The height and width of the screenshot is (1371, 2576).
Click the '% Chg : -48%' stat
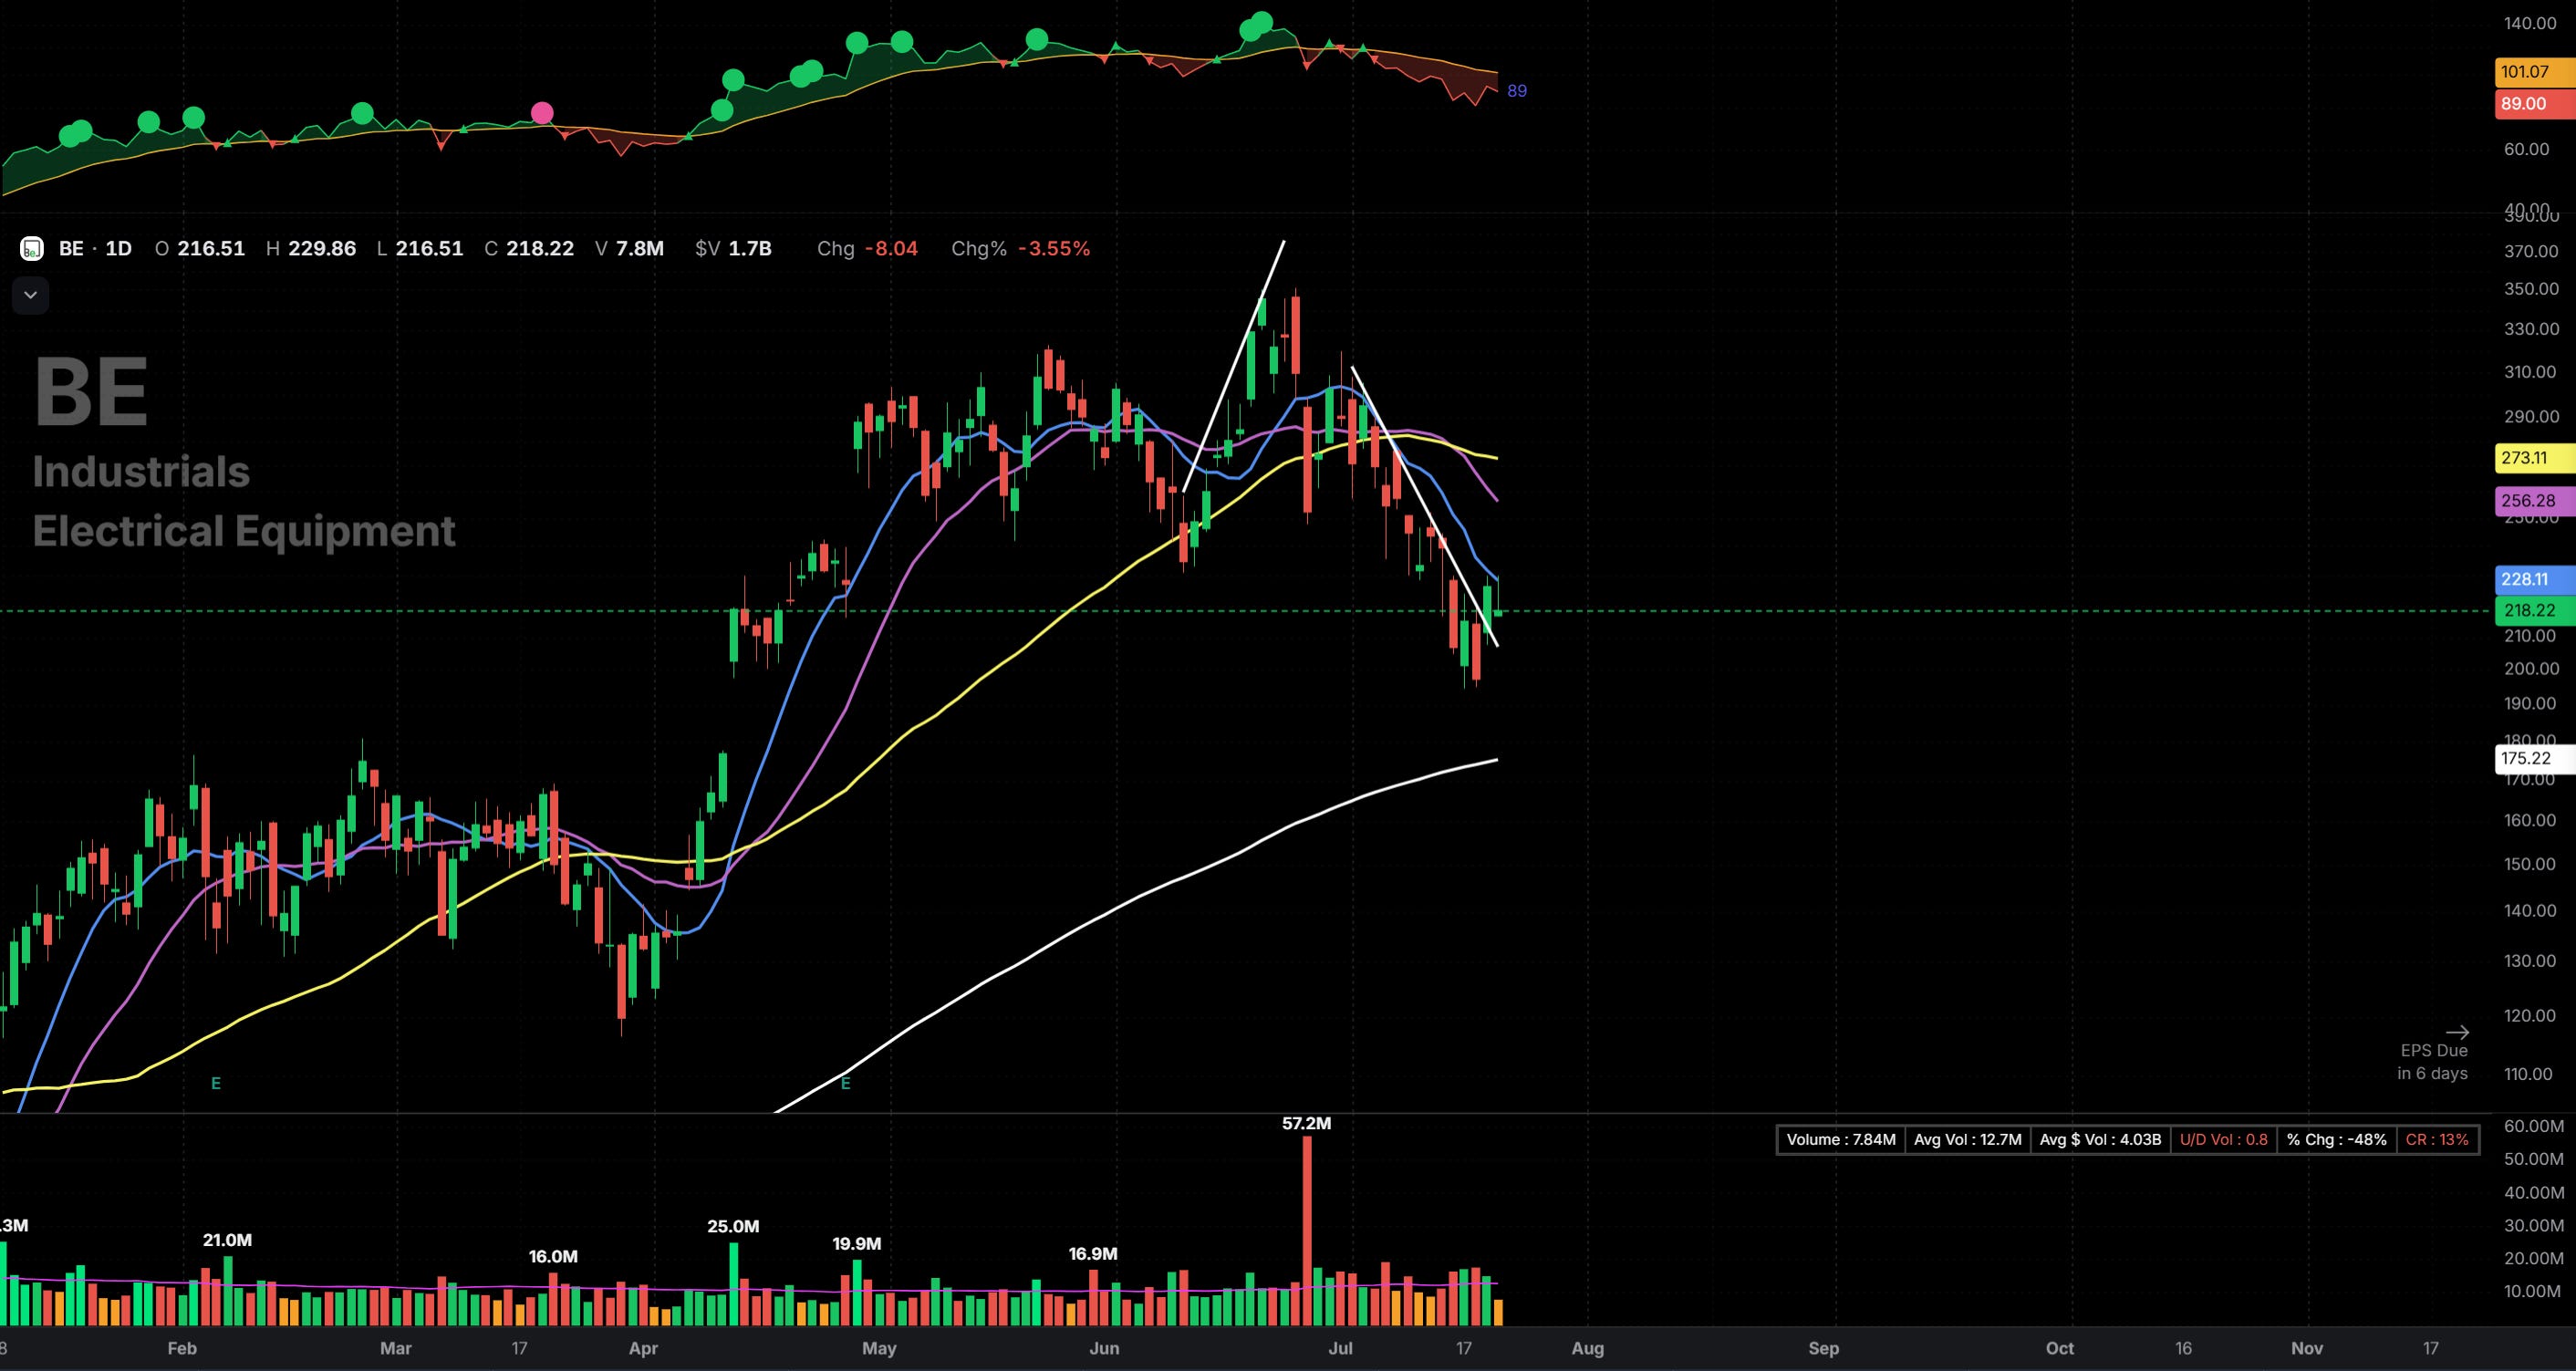pyautogui.click(x=2336, y=1140)
